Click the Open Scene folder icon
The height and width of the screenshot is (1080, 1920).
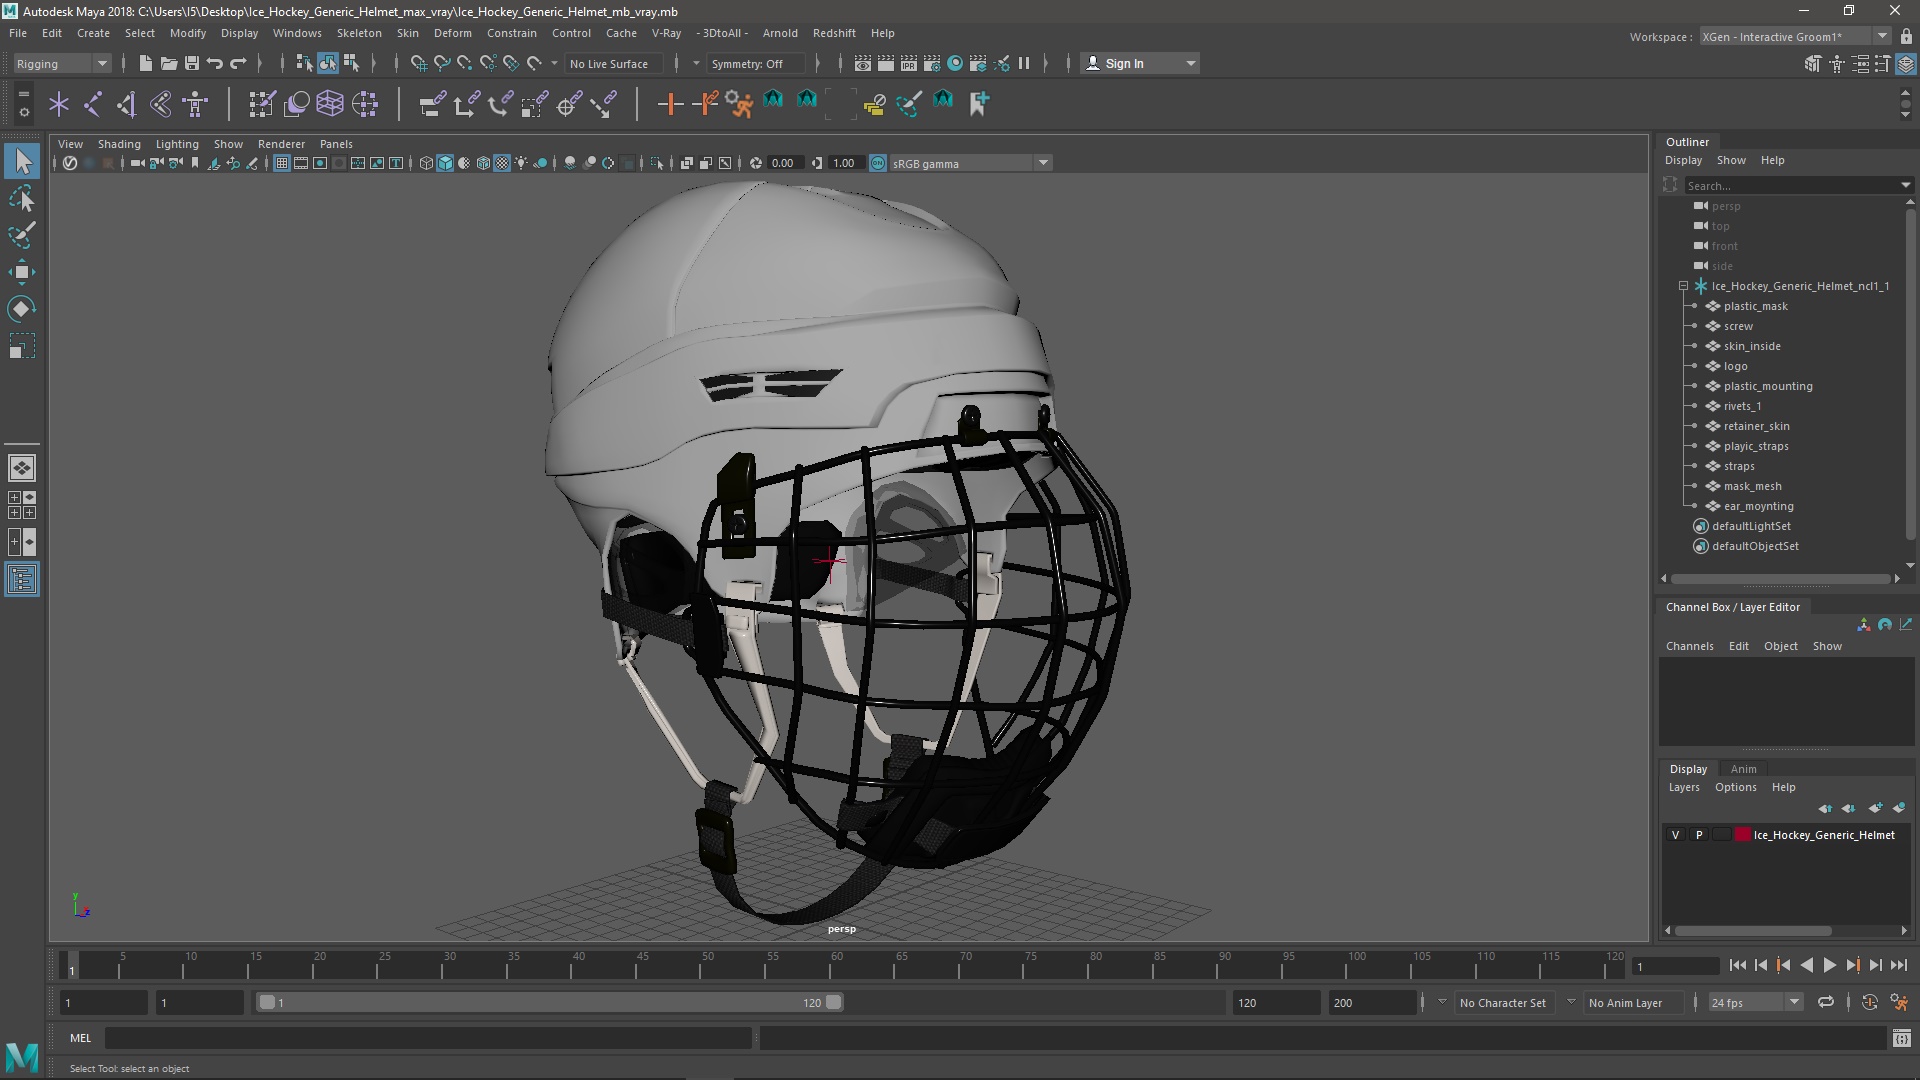click(x=169, y=63)
